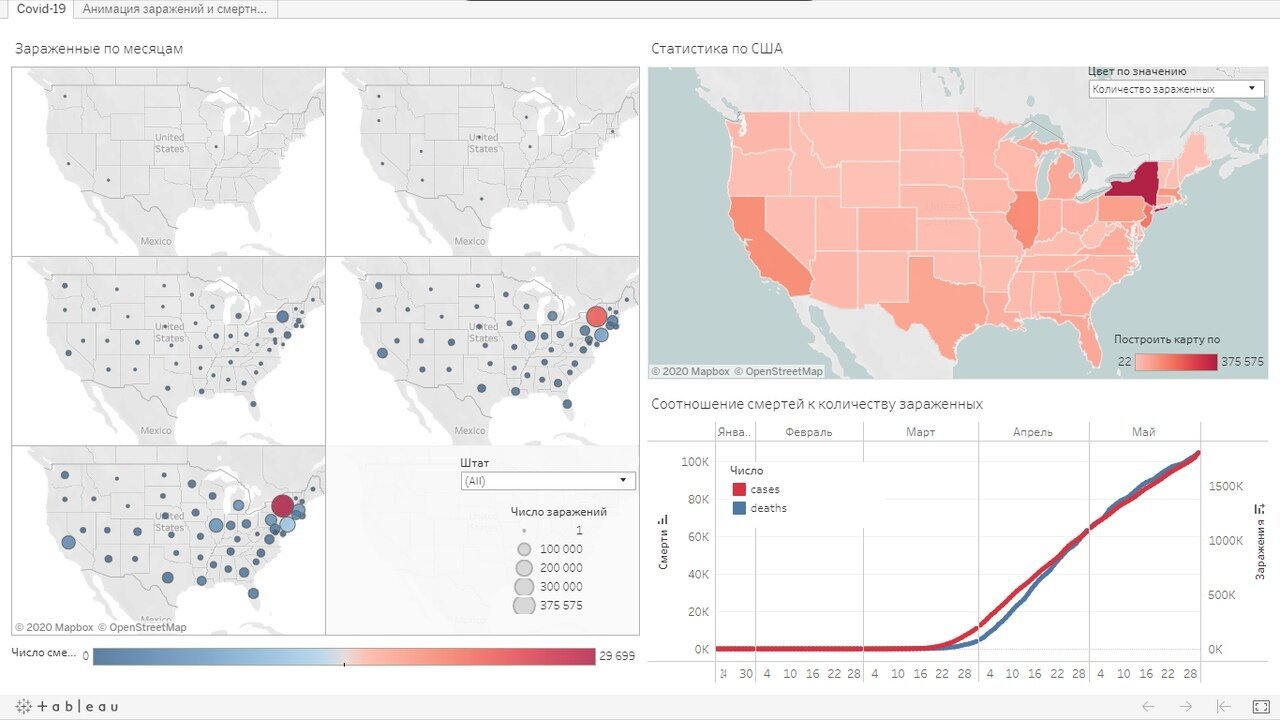Open the Штат filter dropdown
The image size is (1280, 720).
(x=548, y=481)
